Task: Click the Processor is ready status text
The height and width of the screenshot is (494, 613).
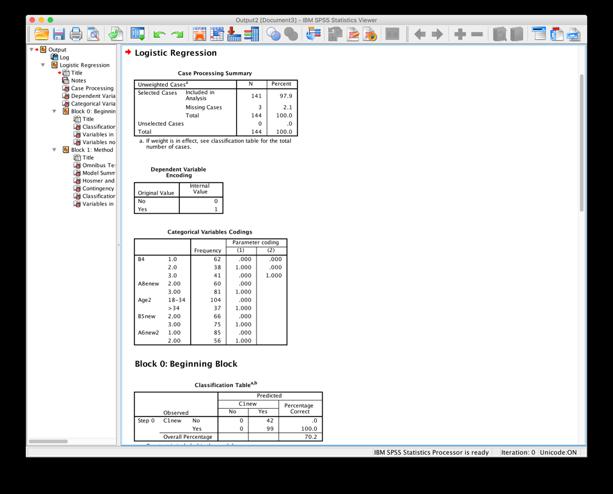Action: [431, 452]
